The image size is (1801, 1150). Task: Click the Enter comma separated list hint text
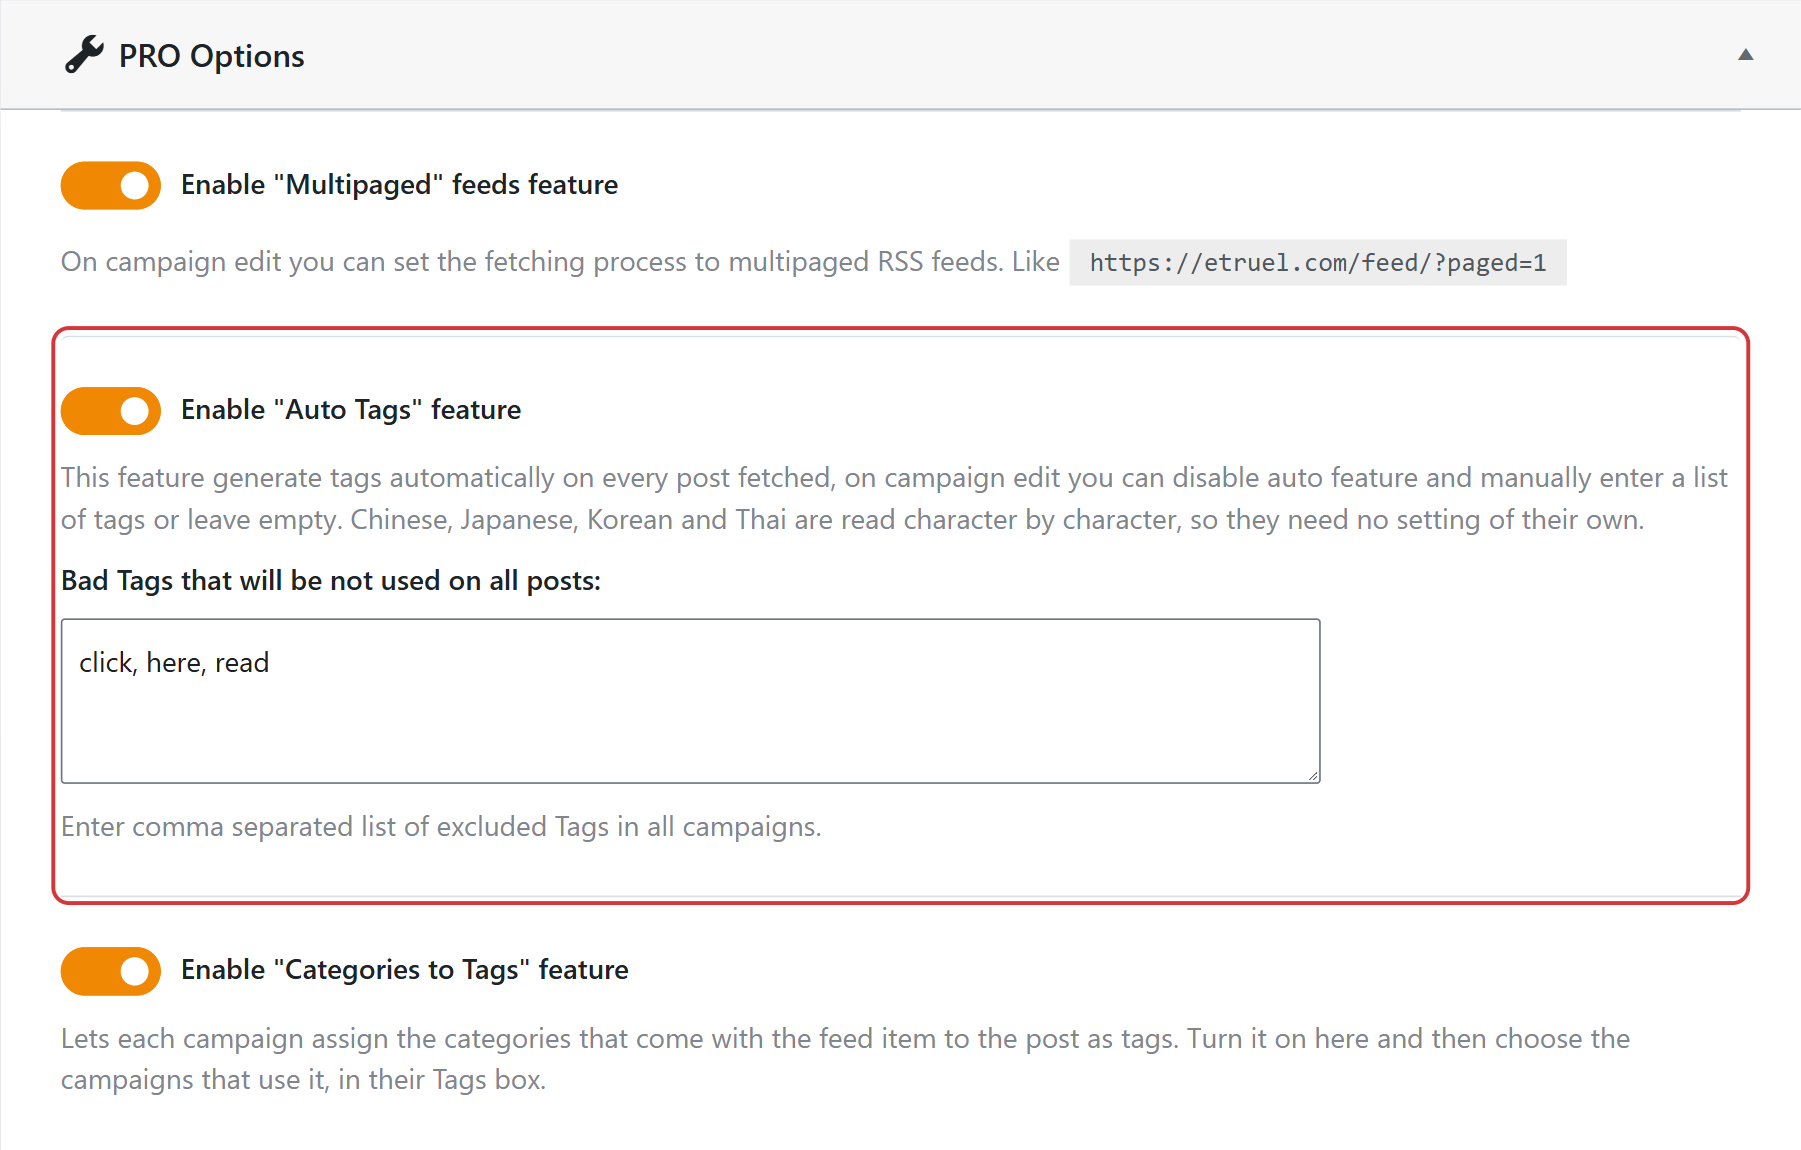tap(441, 827)
